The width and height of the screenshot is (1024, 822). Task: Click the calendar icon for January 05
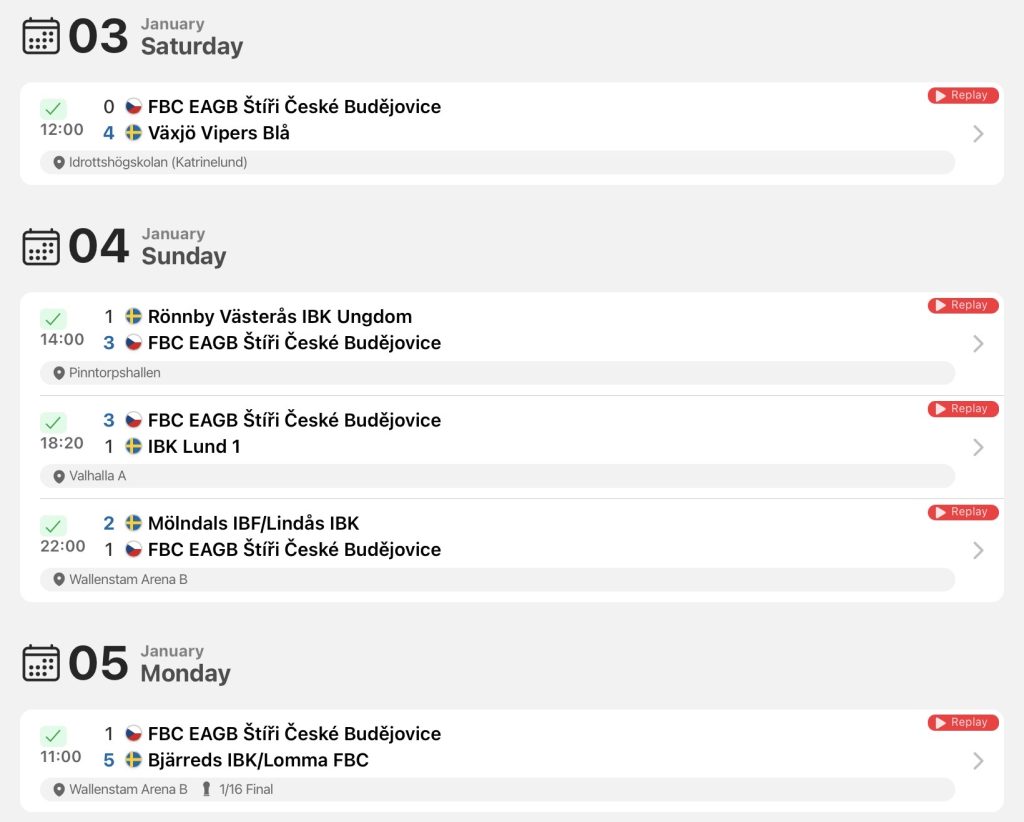pyautogui.click(x=41, y=663)
